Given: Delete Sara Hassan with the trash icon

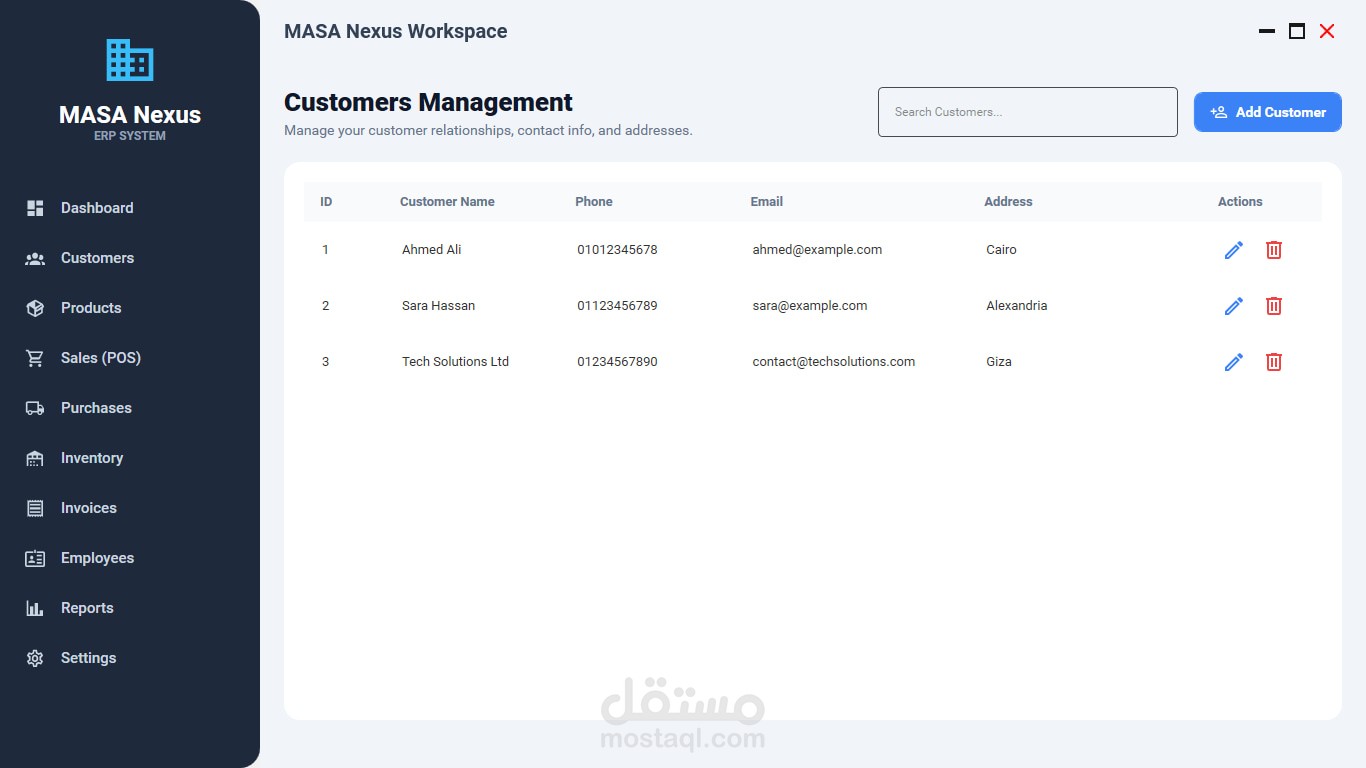Looking at the screenshot, I should coord(1274,306).
